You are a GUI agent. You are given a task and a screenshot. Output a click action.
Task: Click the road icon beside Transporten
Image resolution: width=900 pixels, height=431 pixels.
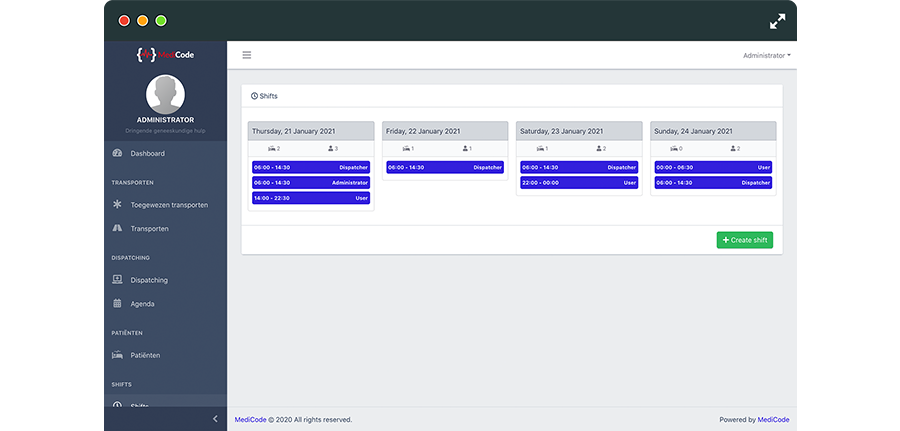[117, 228]
